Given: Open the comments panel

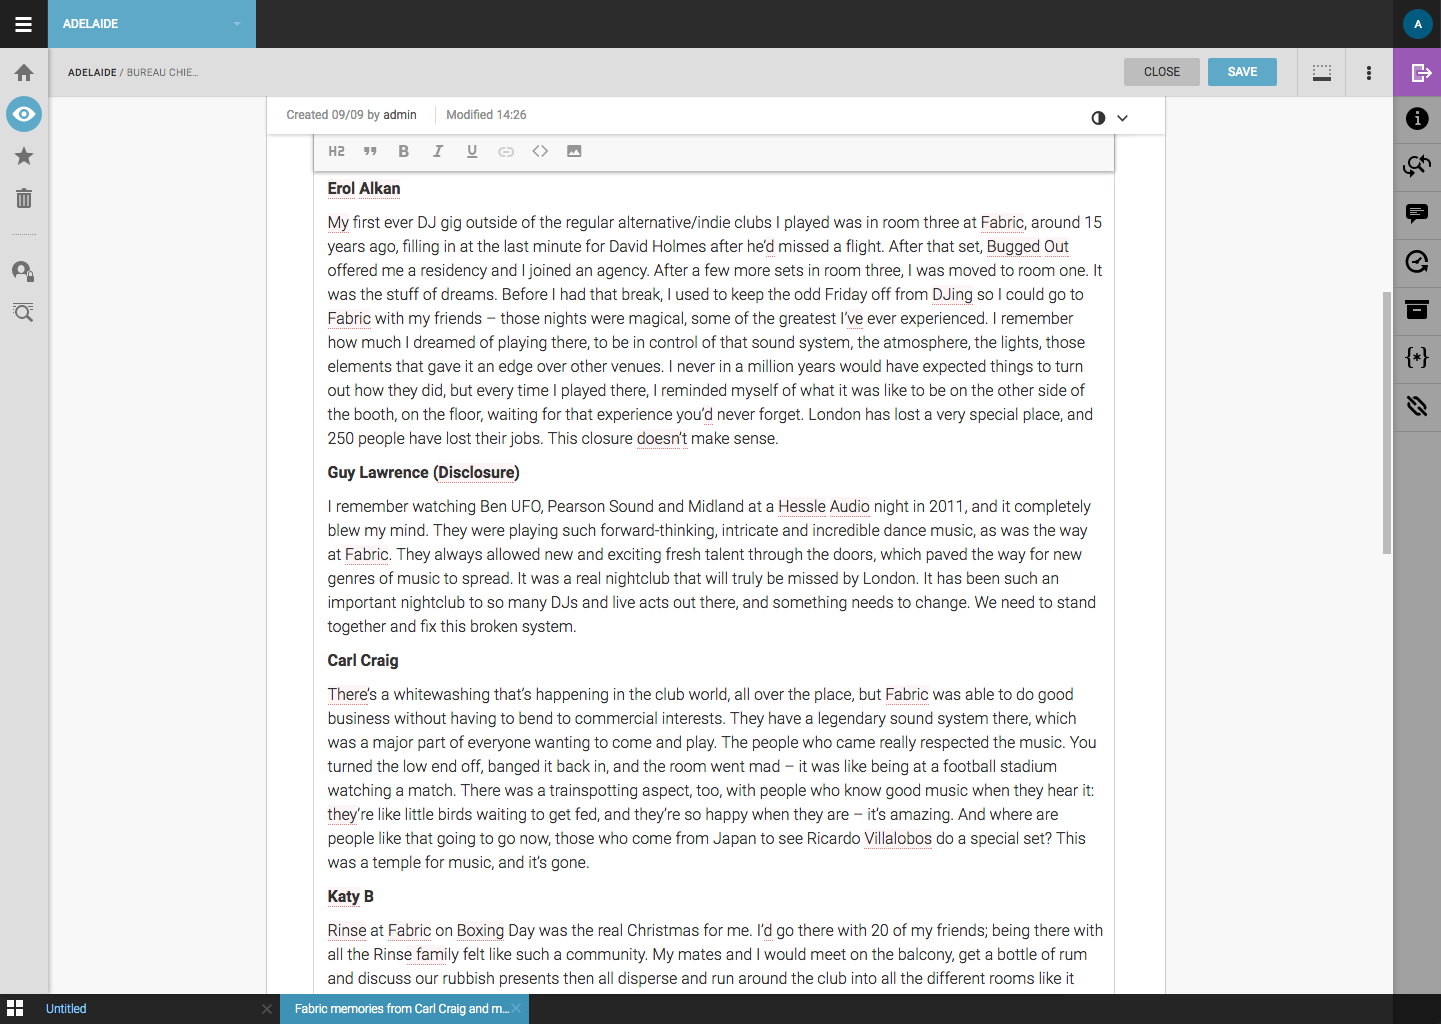Looking at the screenshot, I should coord(1417,214).
